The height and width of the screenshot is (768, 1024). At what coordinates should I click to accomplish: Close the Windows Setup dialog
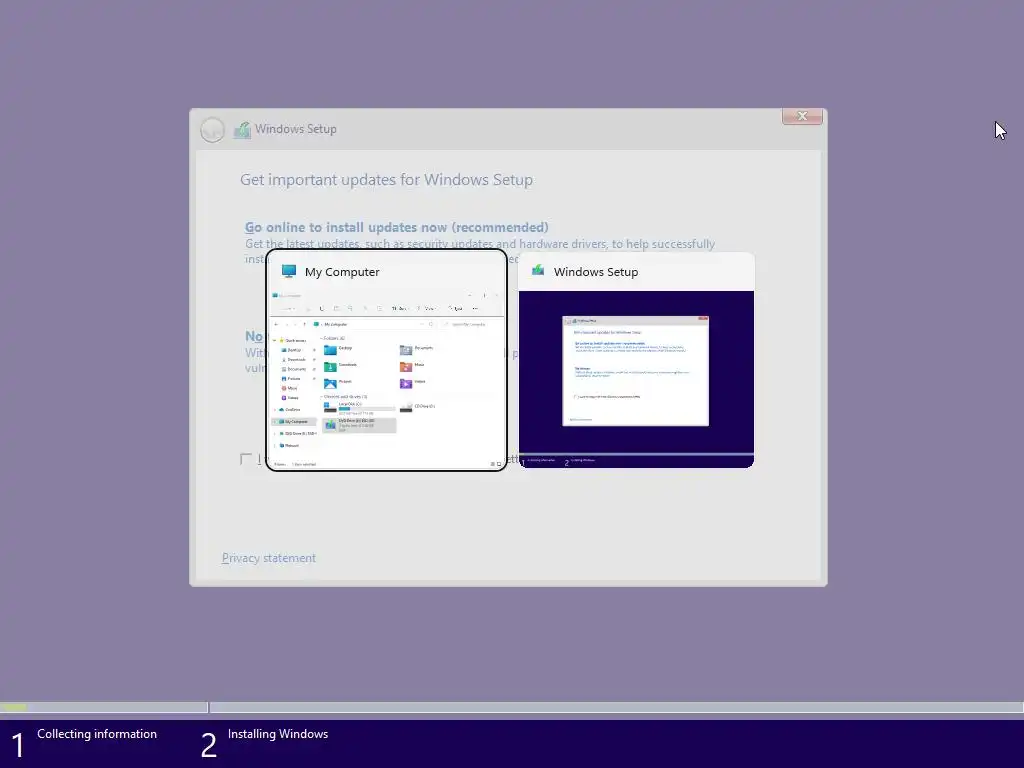click(802, 116)
